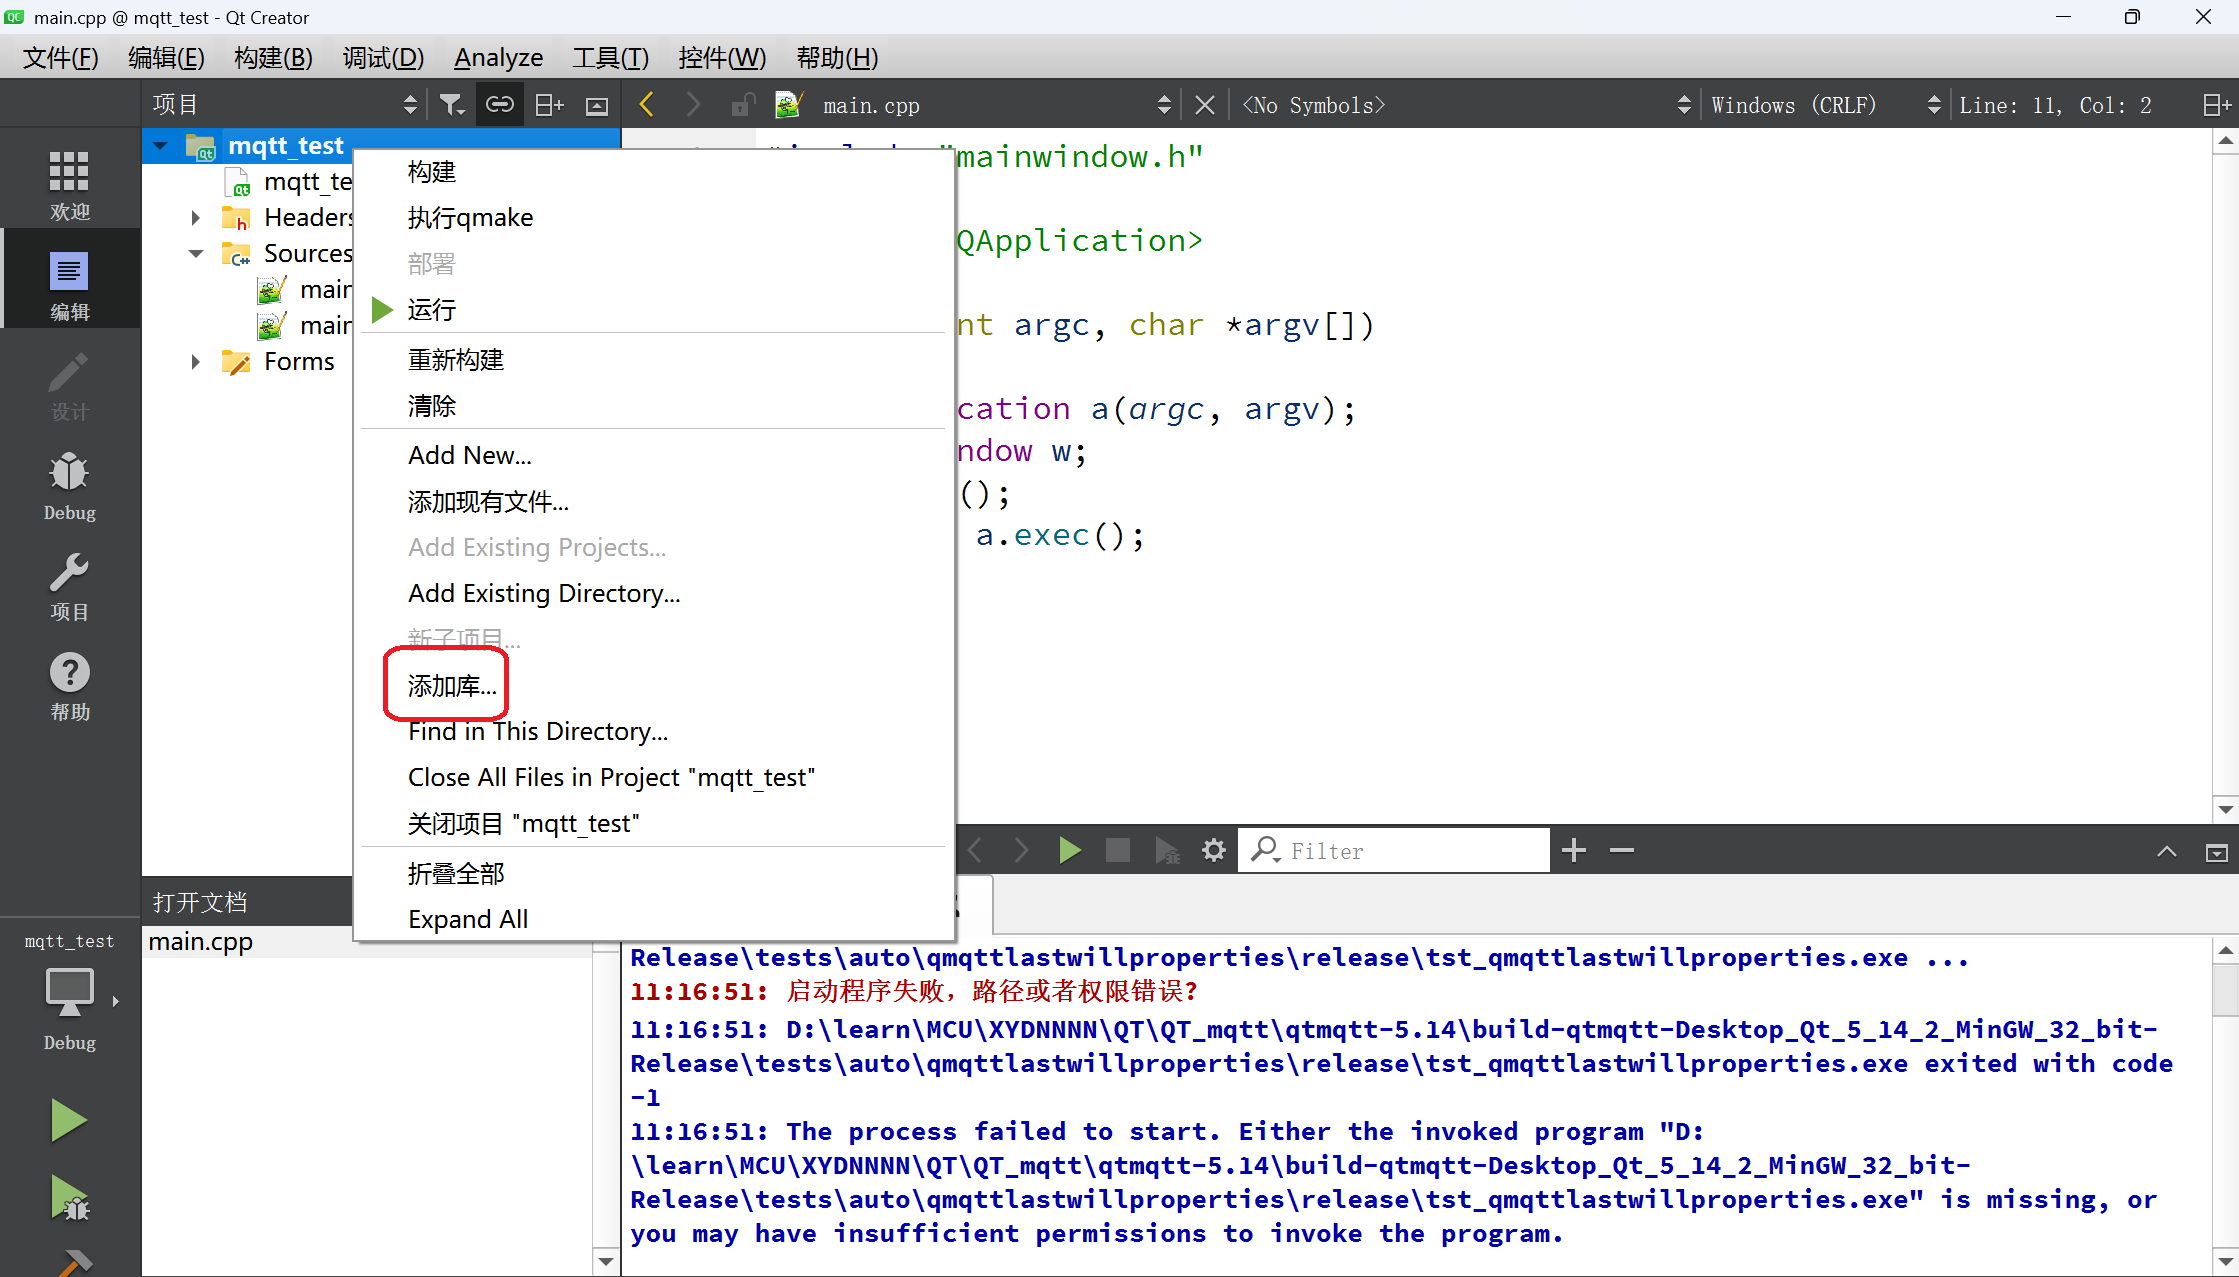Open the 帮助(H) menu
Viewport: 2239px width, 1277px height.
pyautogui.click(x=837, y=58)
